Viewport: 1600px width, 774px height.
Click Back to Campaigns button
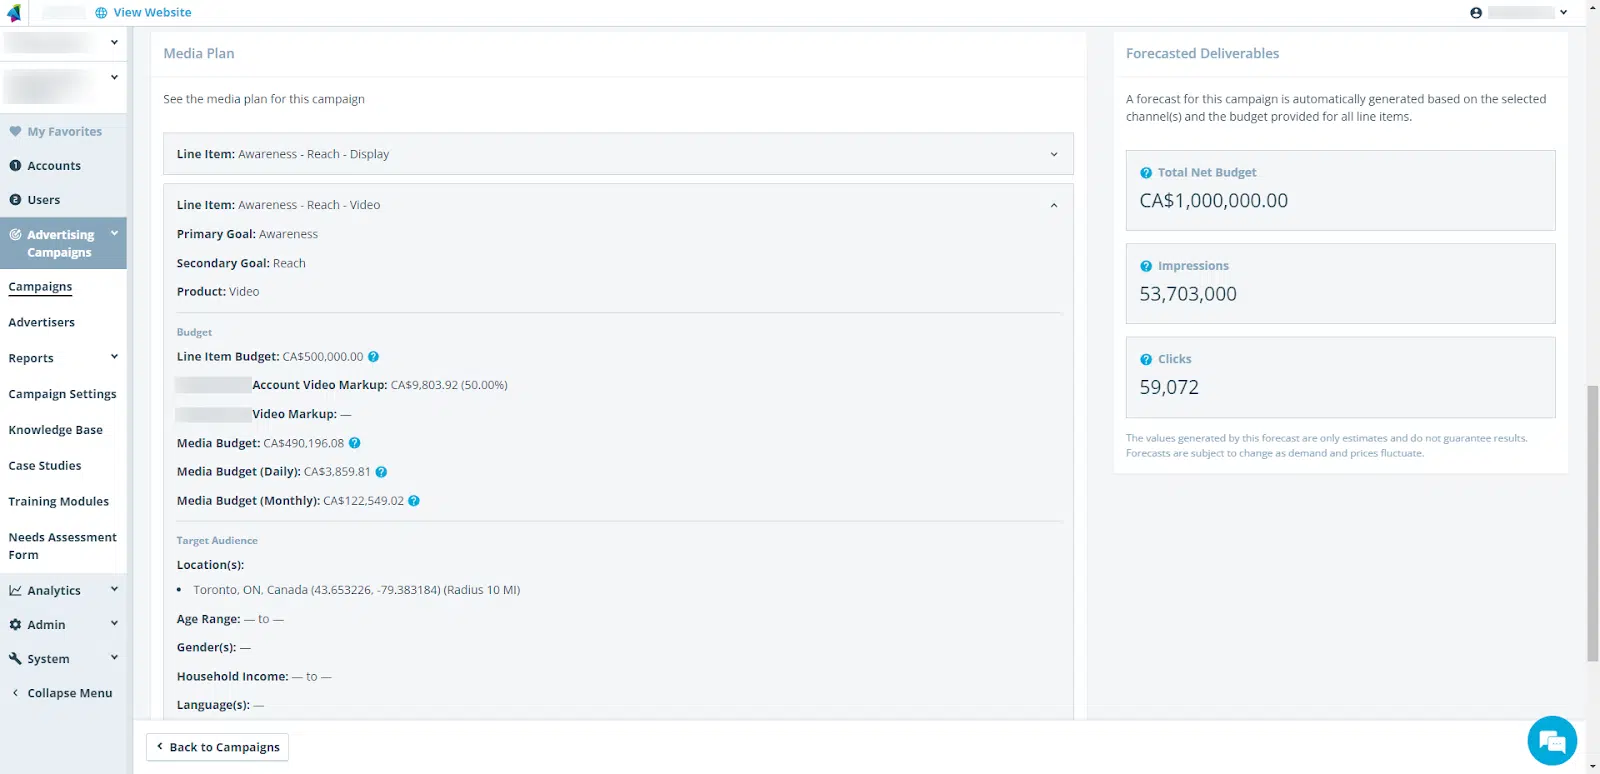(x=218, y=747)
